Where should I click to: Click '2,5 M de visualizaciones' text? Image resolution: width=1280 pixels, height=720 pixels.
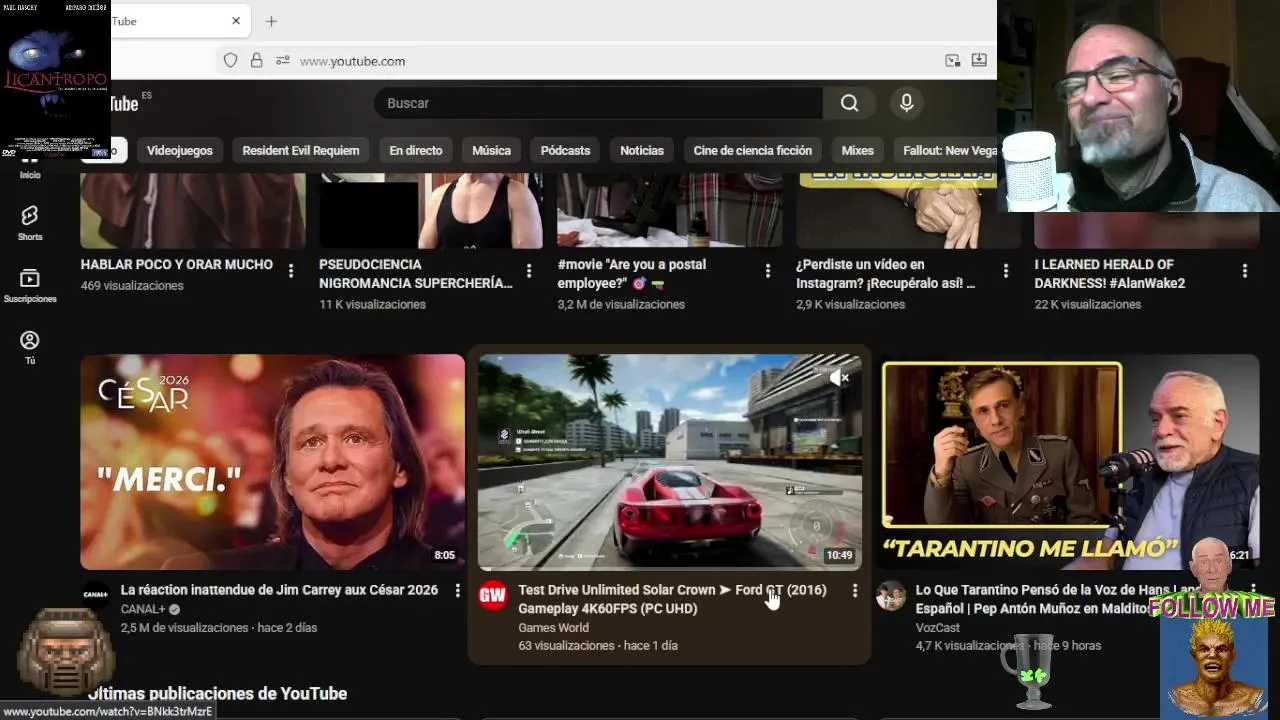[x=184, y=628]
